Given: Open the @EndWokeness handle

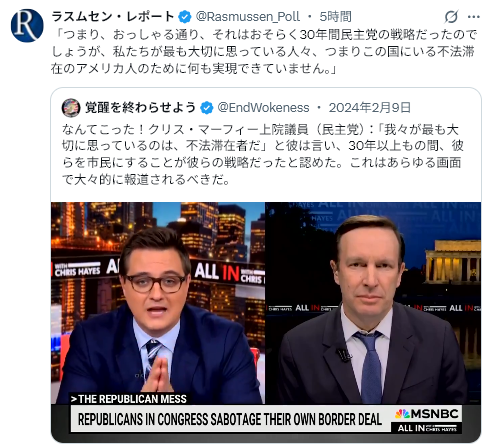Looking at the screenshot, I should (x=263, y=108).
